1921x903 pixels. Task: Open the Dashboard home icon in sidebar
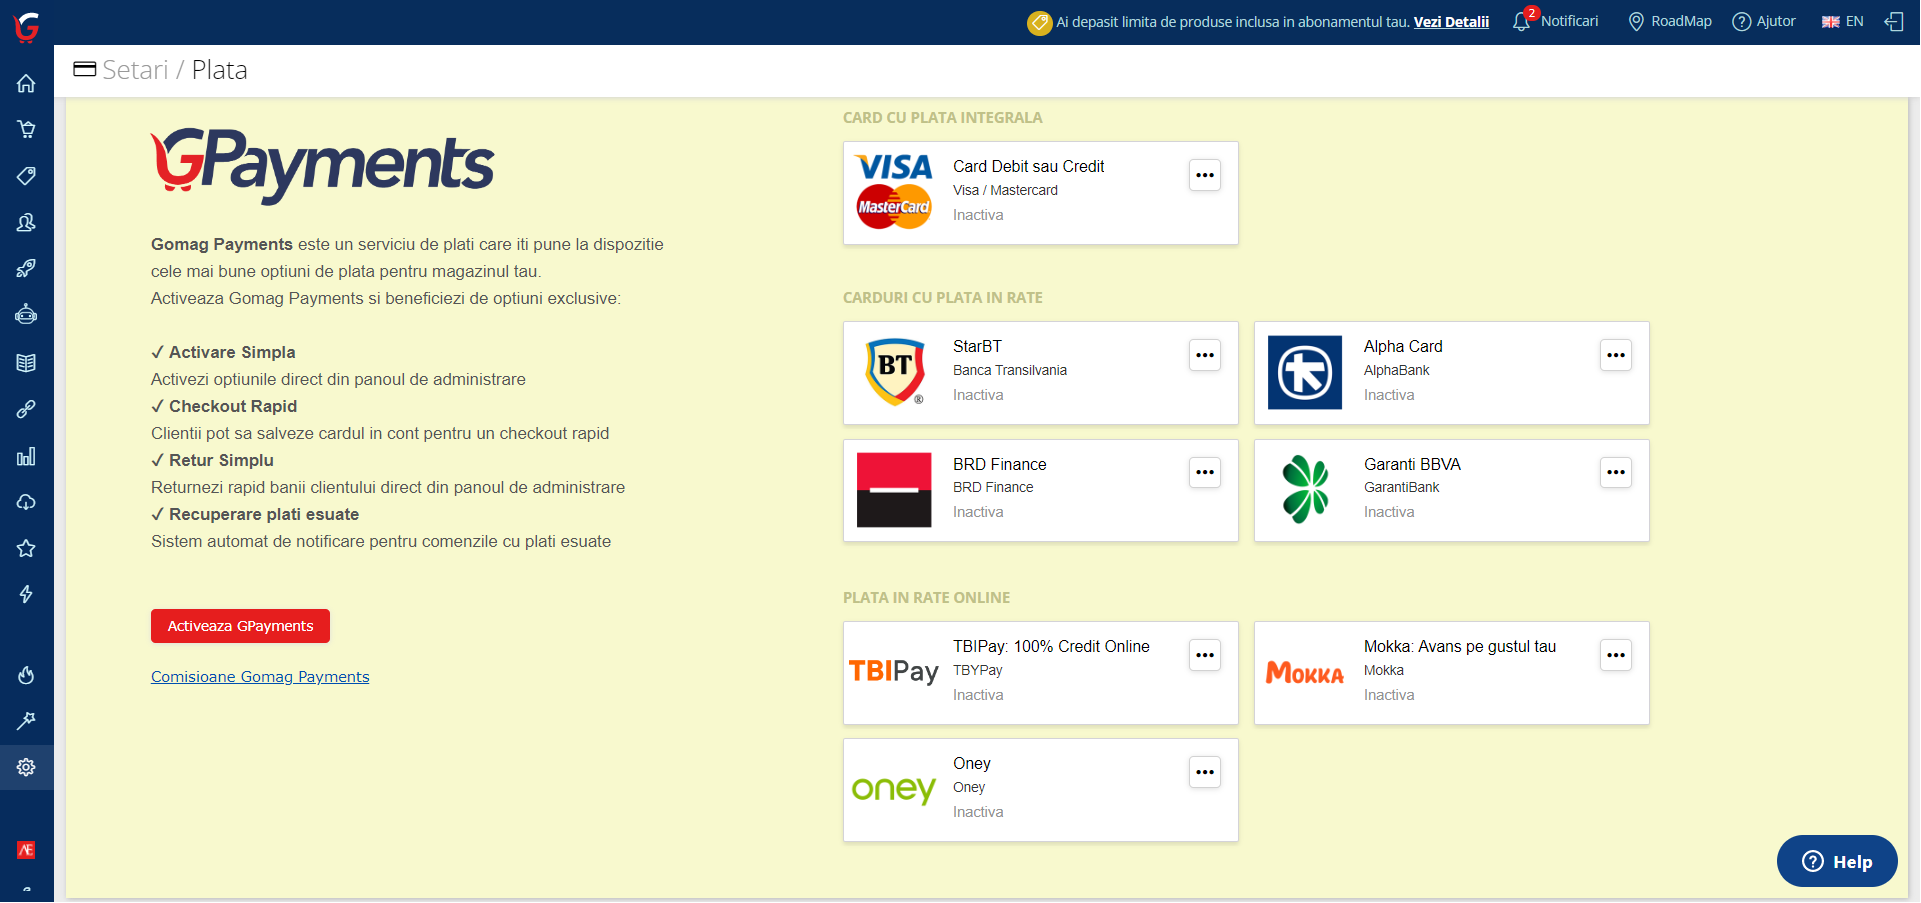[26, 84]
